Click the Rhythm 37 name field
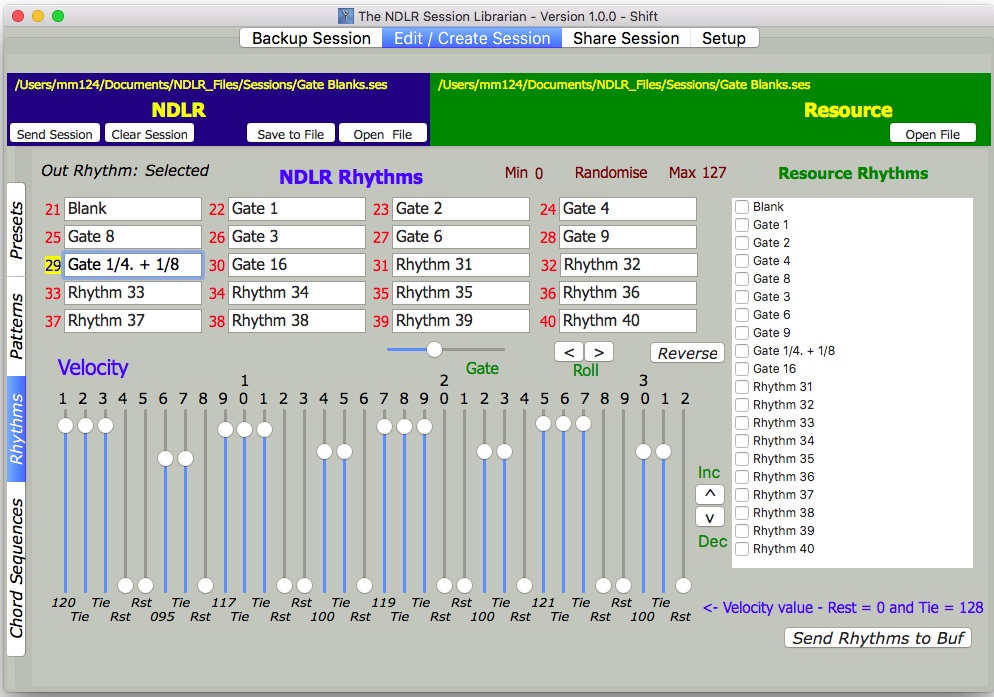The image size is (994, 697). click(x=132, y=320)
